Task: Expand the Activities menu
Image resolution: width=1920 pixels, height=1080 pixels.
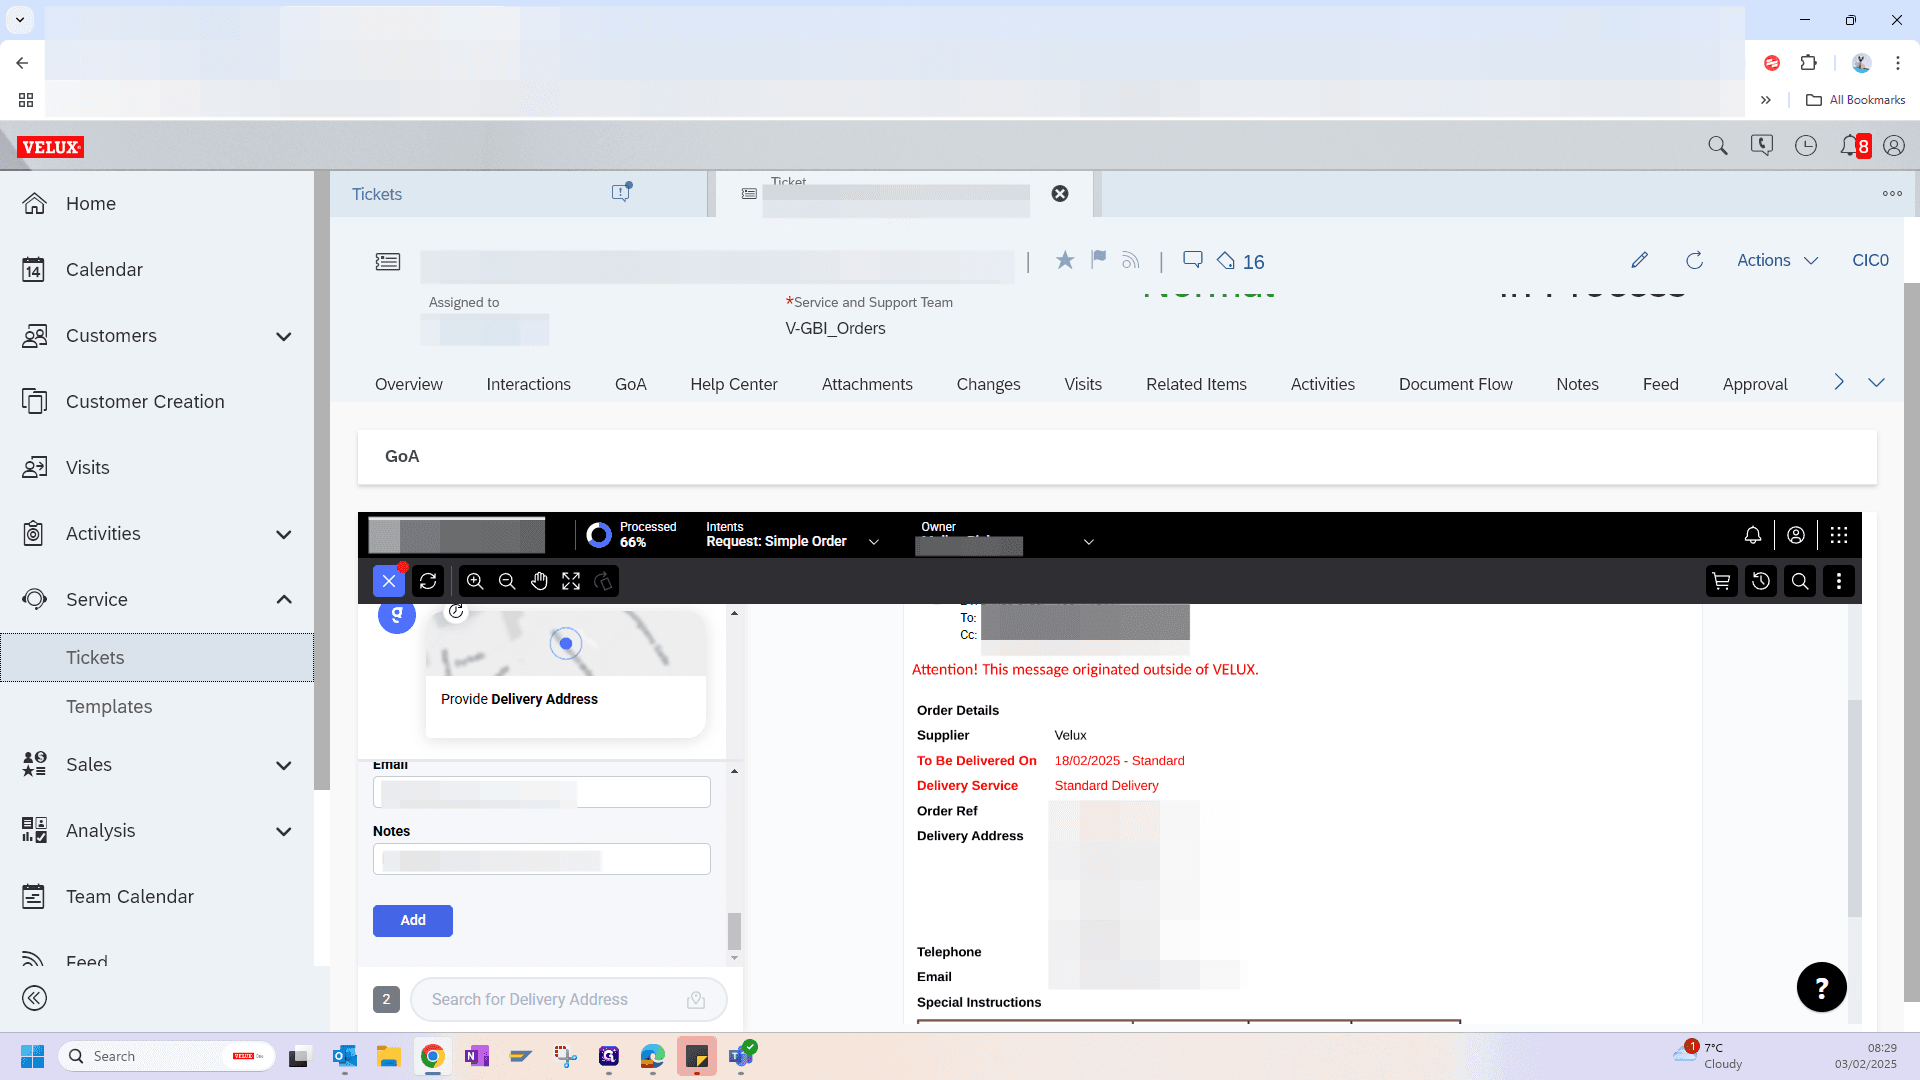Action: (x=284, y=534)
